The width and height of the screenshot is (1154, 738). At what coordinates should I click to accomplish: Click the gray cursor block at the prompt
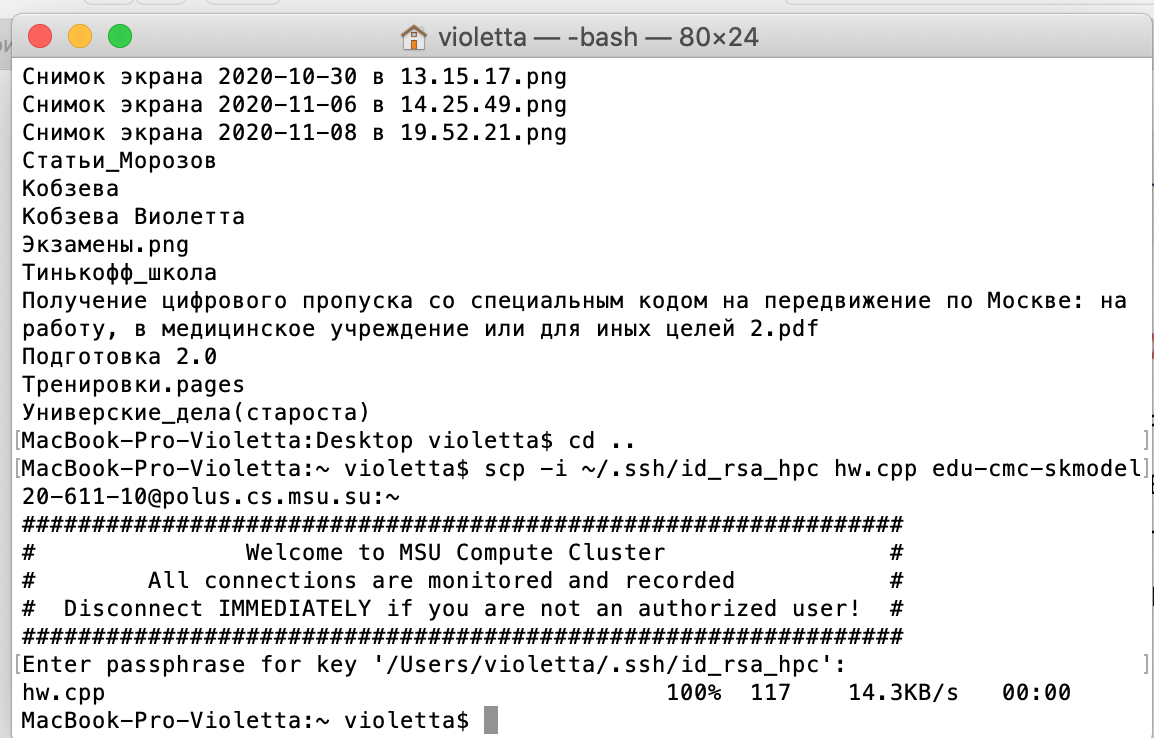point(491,720)
